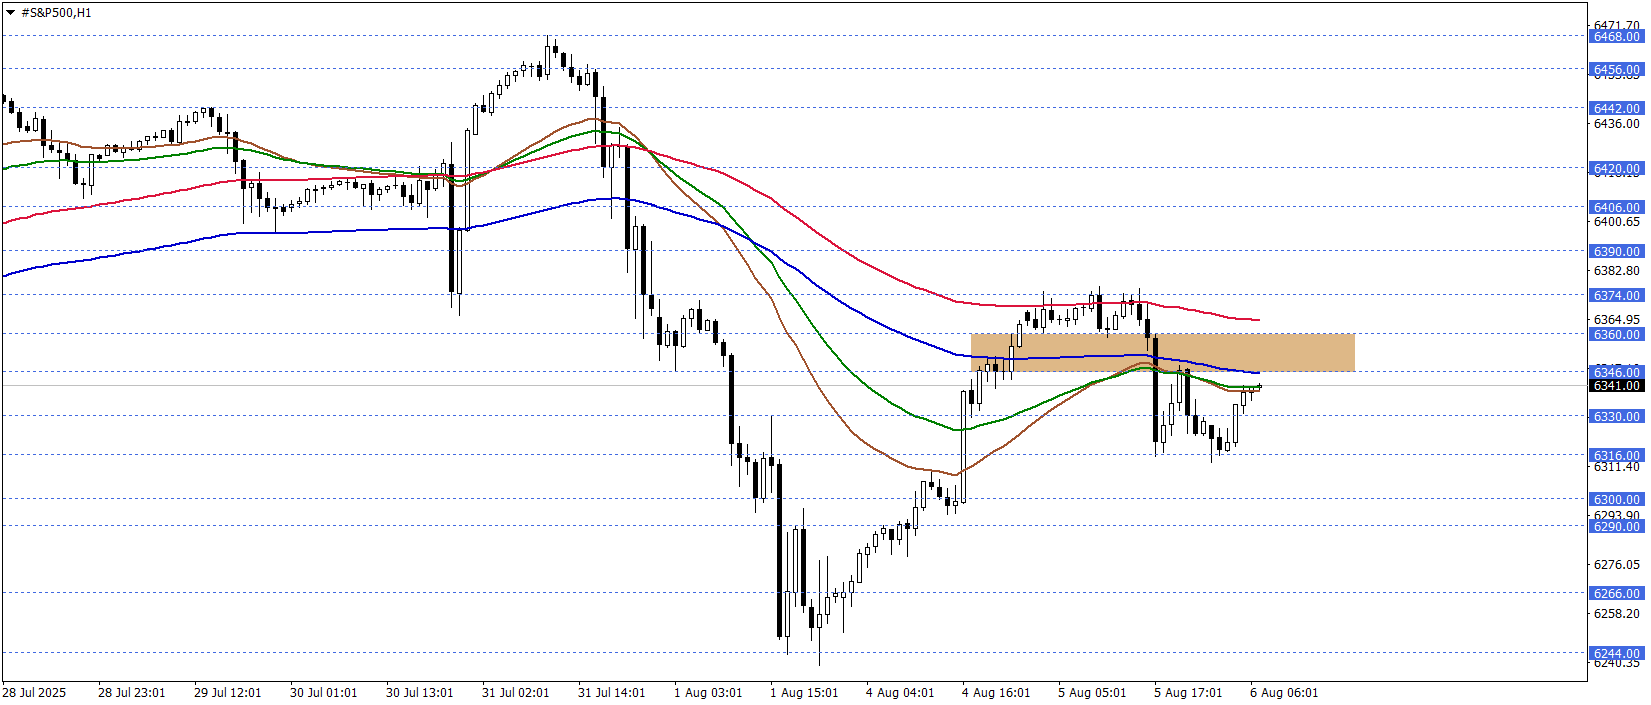Select the 6258.20 scale value
This screenshot has height=705, width=1651.
tap(1616, 614)
